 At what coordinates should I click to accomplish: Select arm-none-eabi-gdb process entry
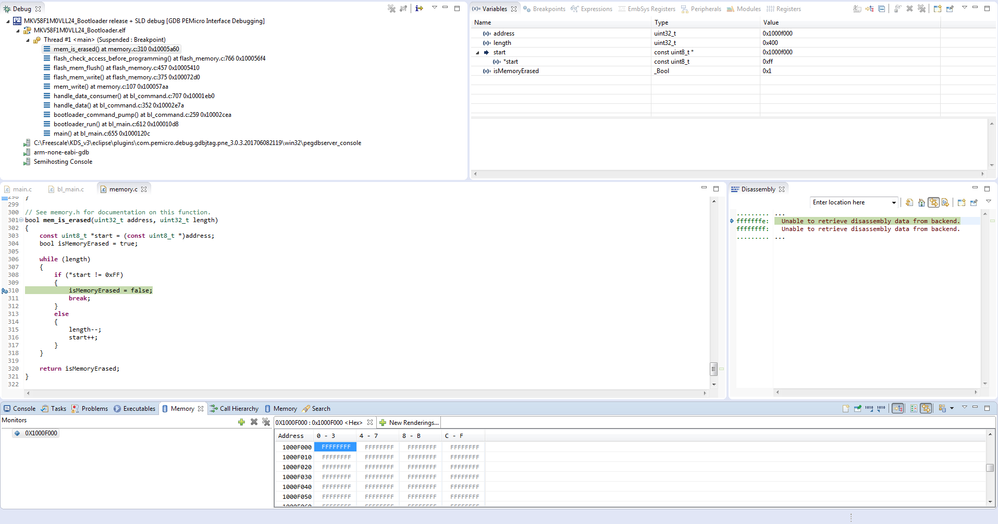point(56,152)
